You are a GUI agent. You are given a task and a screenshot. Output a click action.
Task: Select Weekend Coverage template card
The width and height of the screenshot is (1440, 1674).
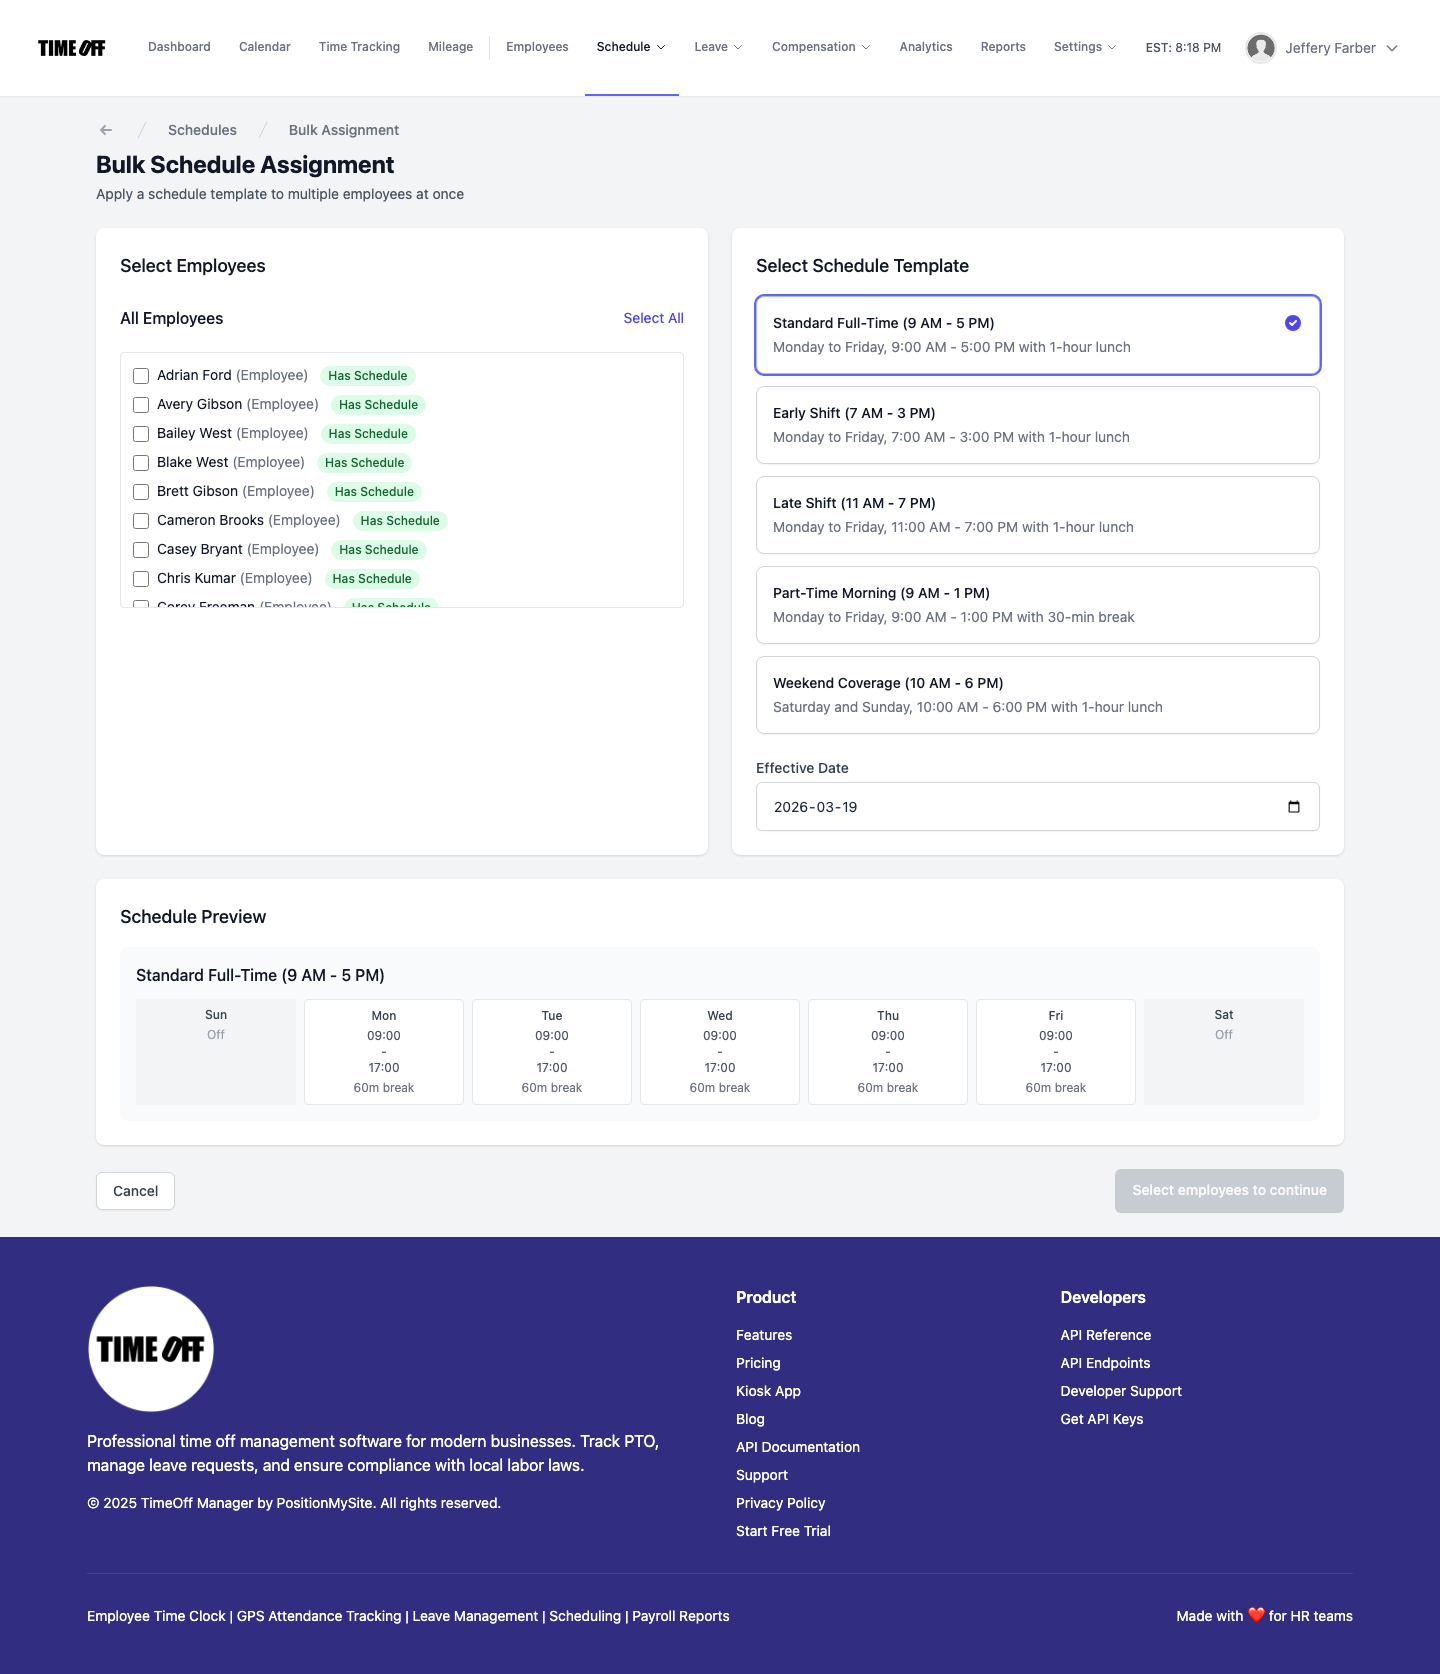point(1038,695)
